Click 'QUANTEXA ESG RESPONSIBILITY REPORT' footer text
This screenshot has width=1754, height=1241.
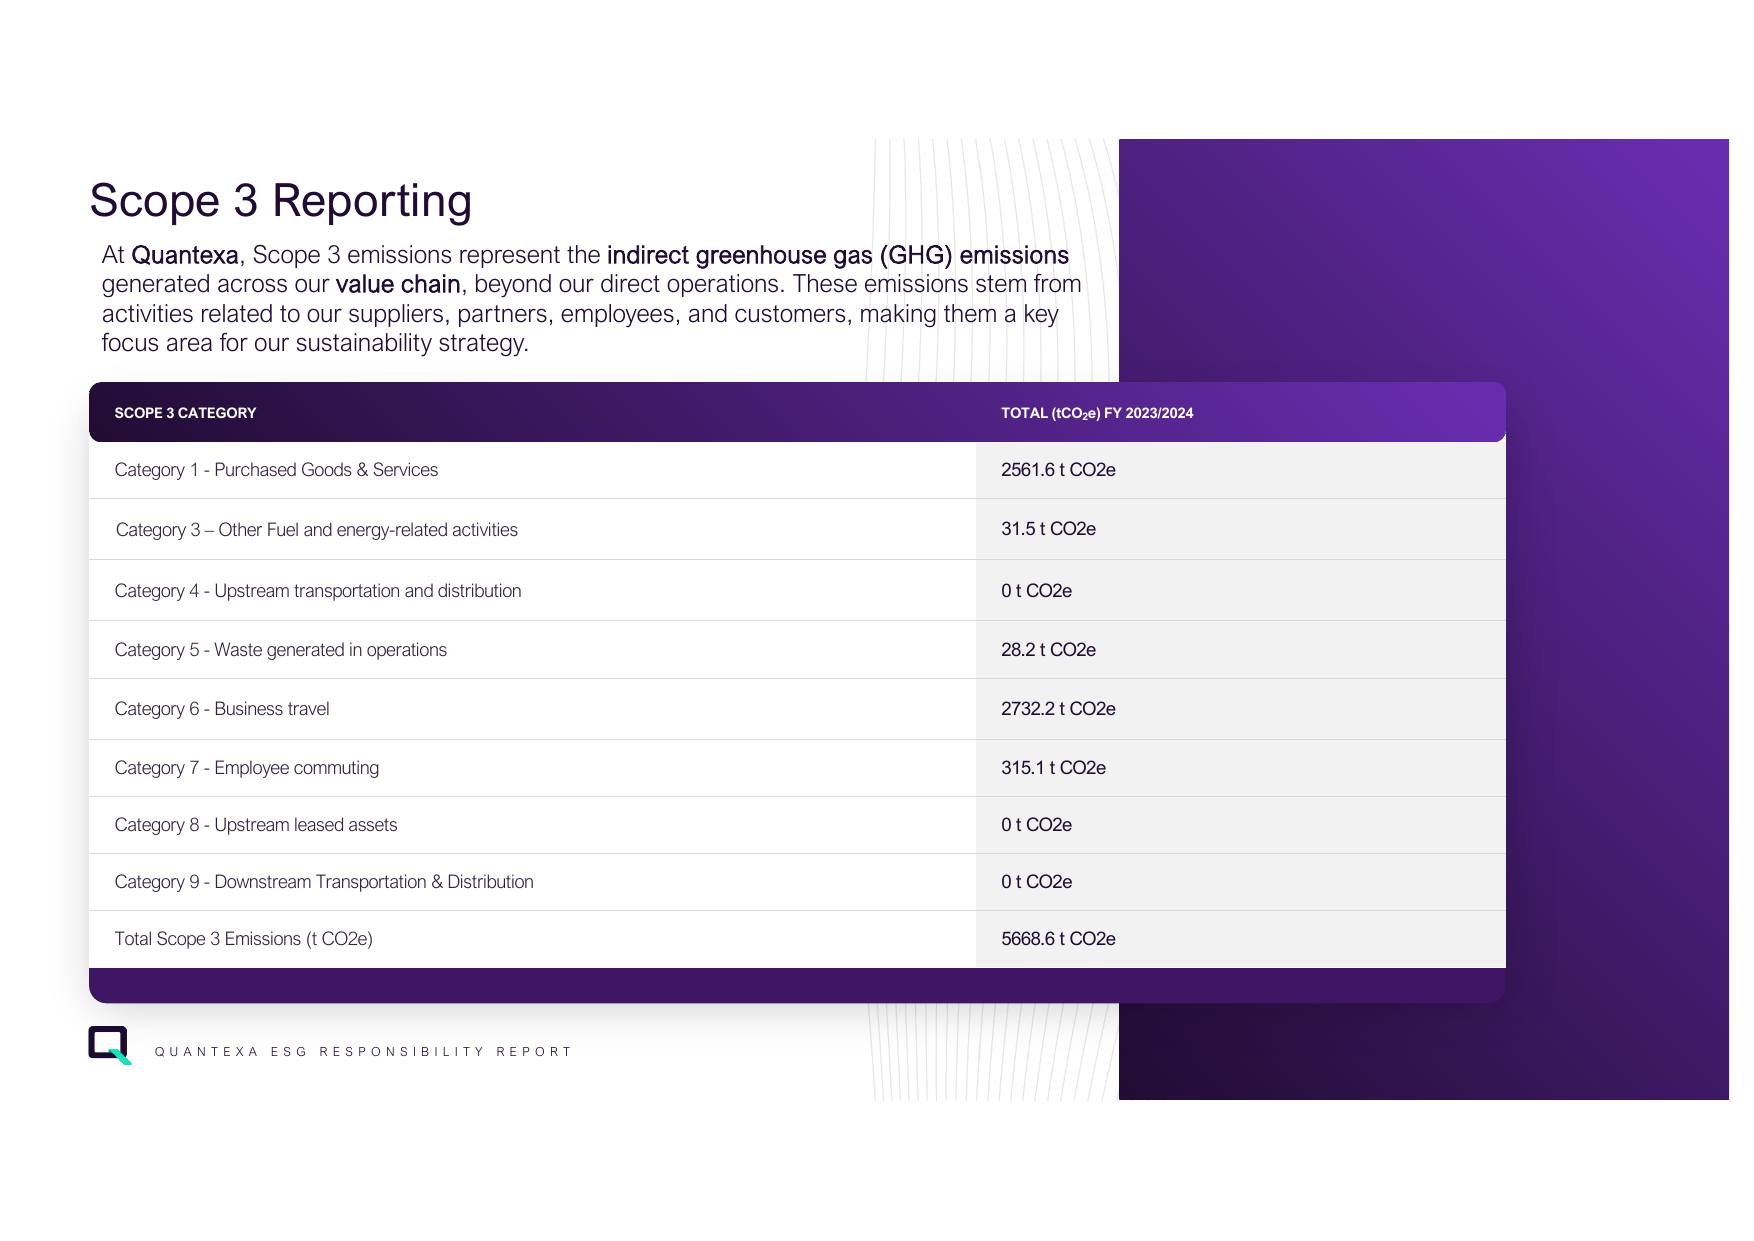pyautogui.click(x=363, y=1052)
